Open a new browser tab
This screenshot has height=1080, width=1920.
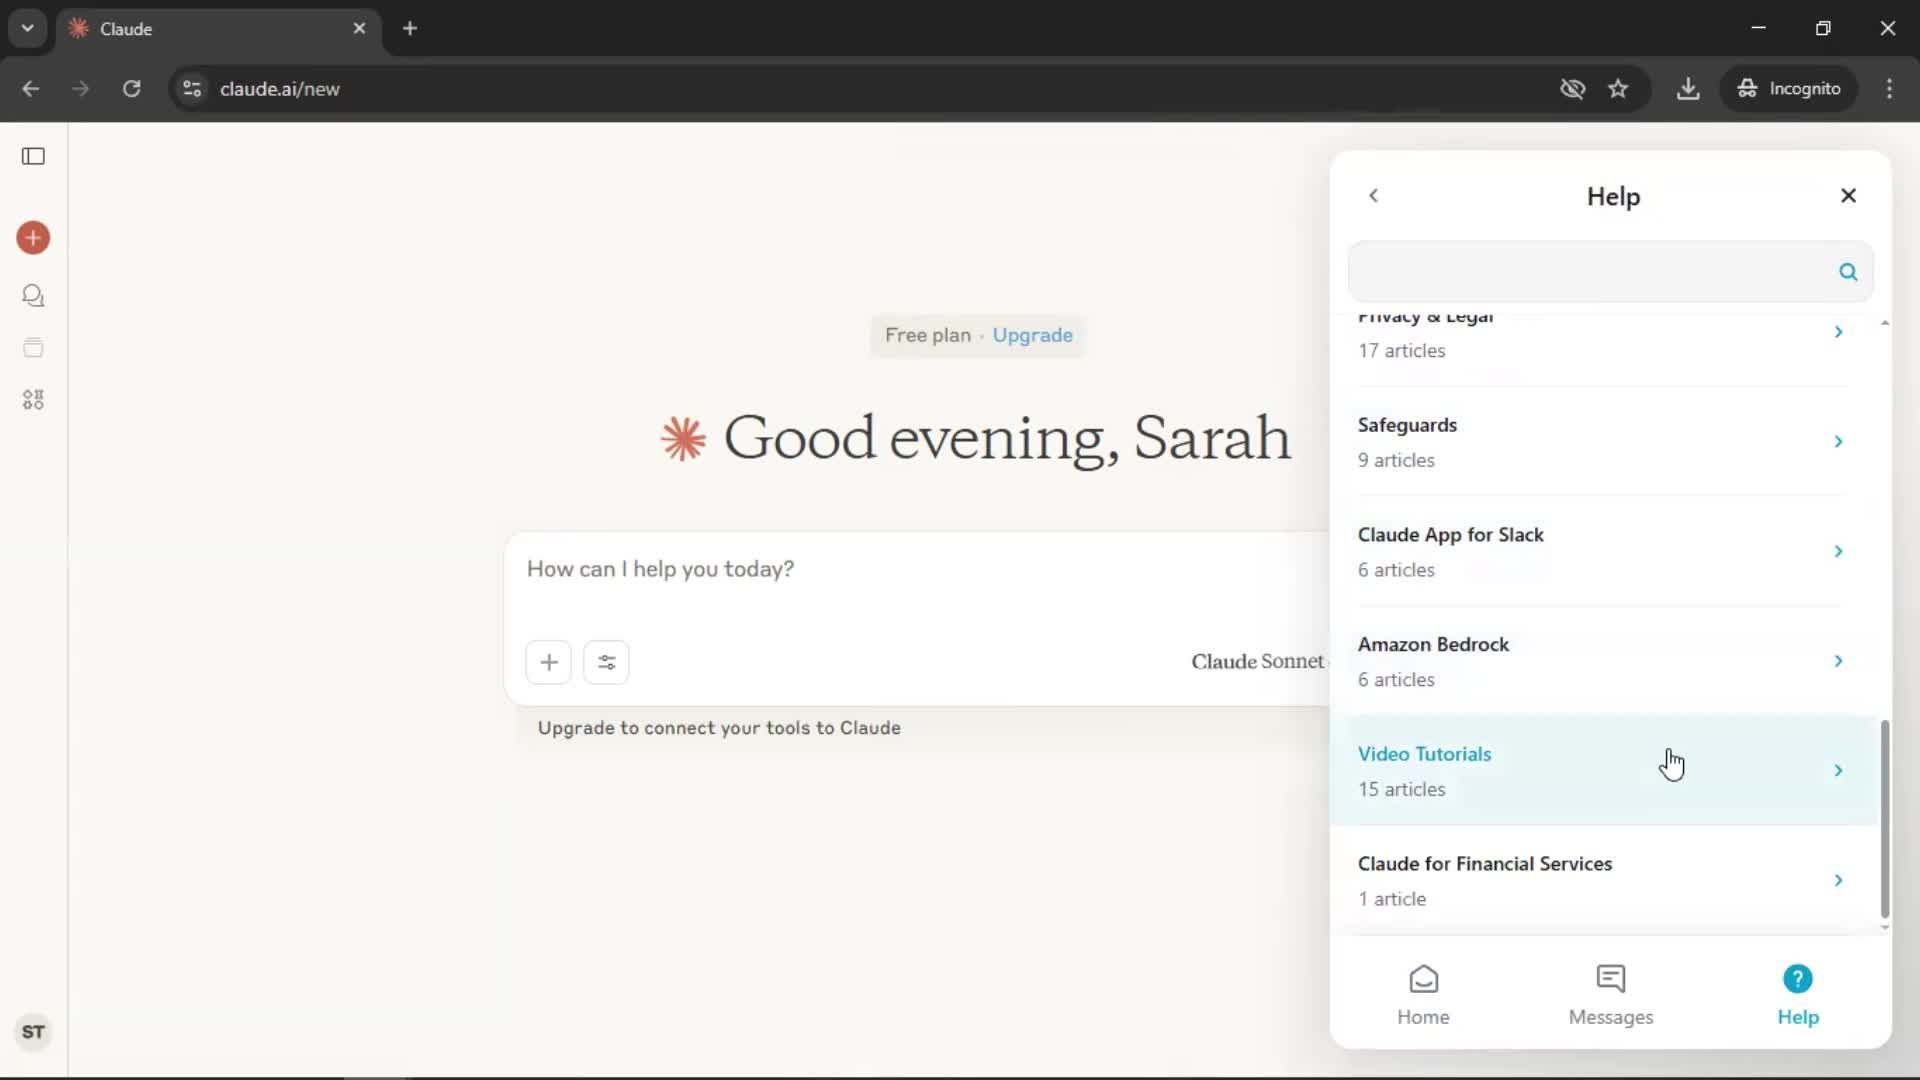point(410,28)
